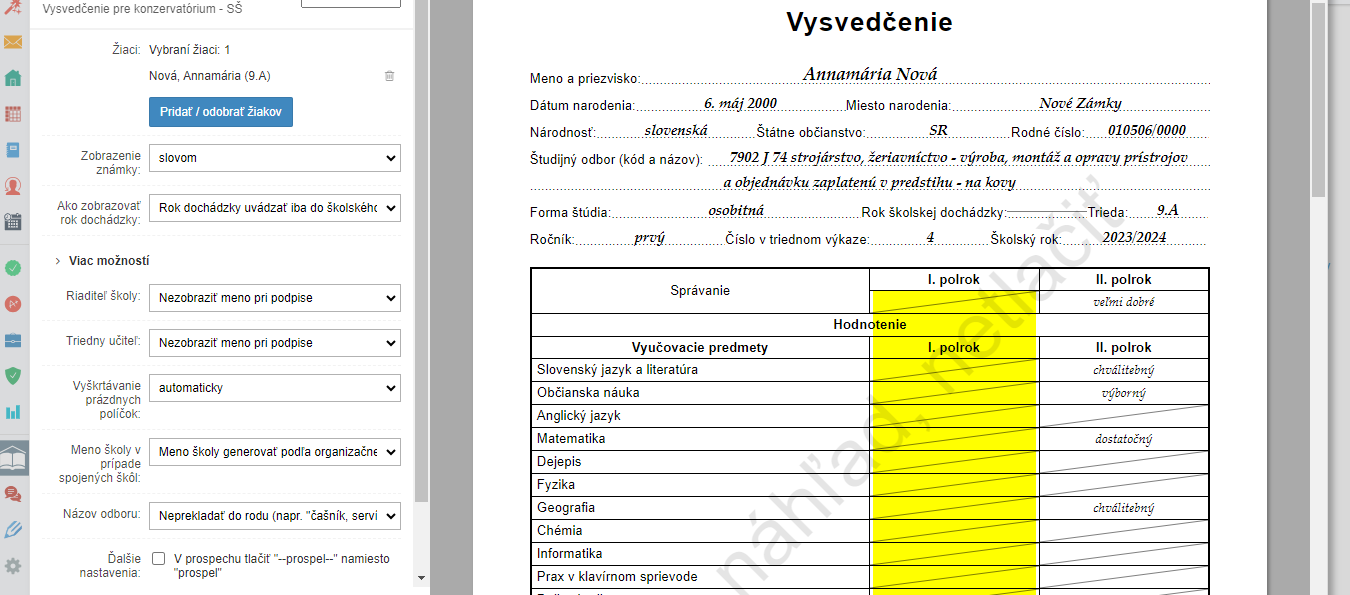The width and height of the screenshot is (1350, 595).
Task: Click the settings panel scroll-down arrow
Action: point(421,578)
